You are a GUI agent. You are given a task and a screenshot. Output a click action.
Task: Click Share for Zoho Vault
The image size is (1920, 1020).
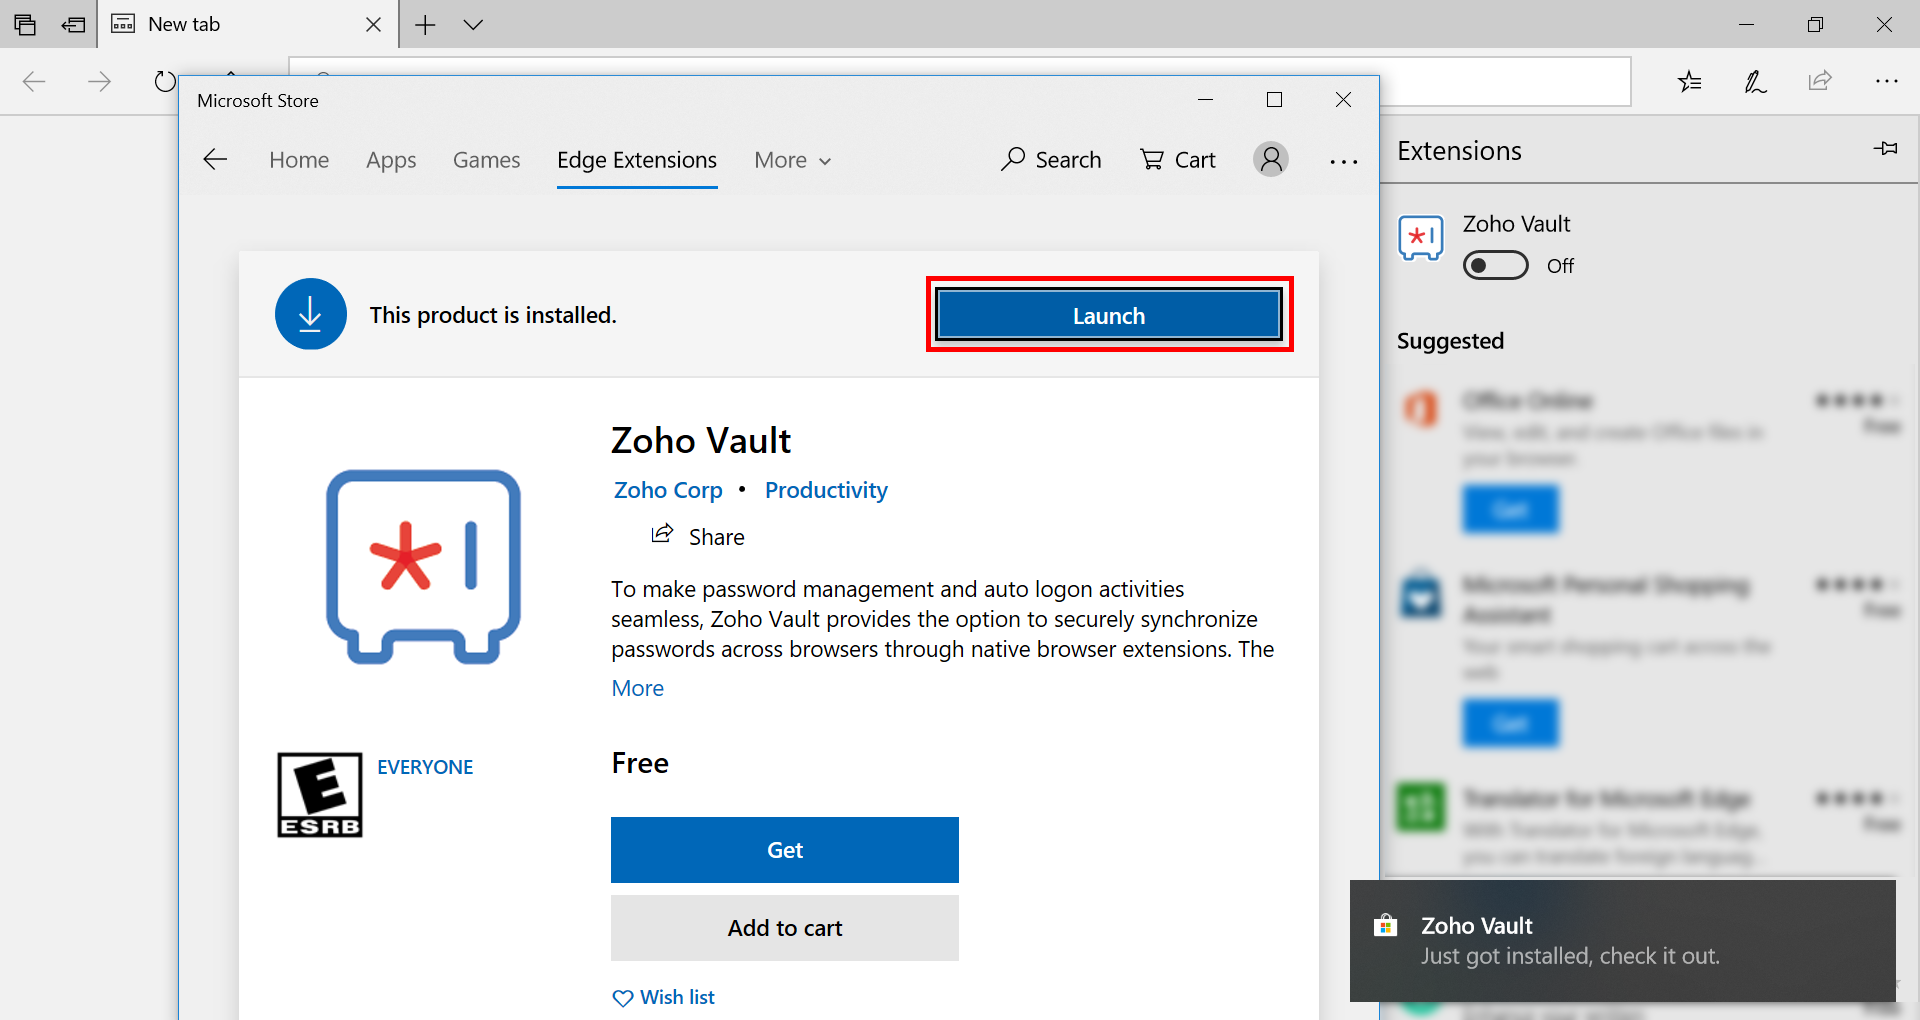click(x=698, y=537)
